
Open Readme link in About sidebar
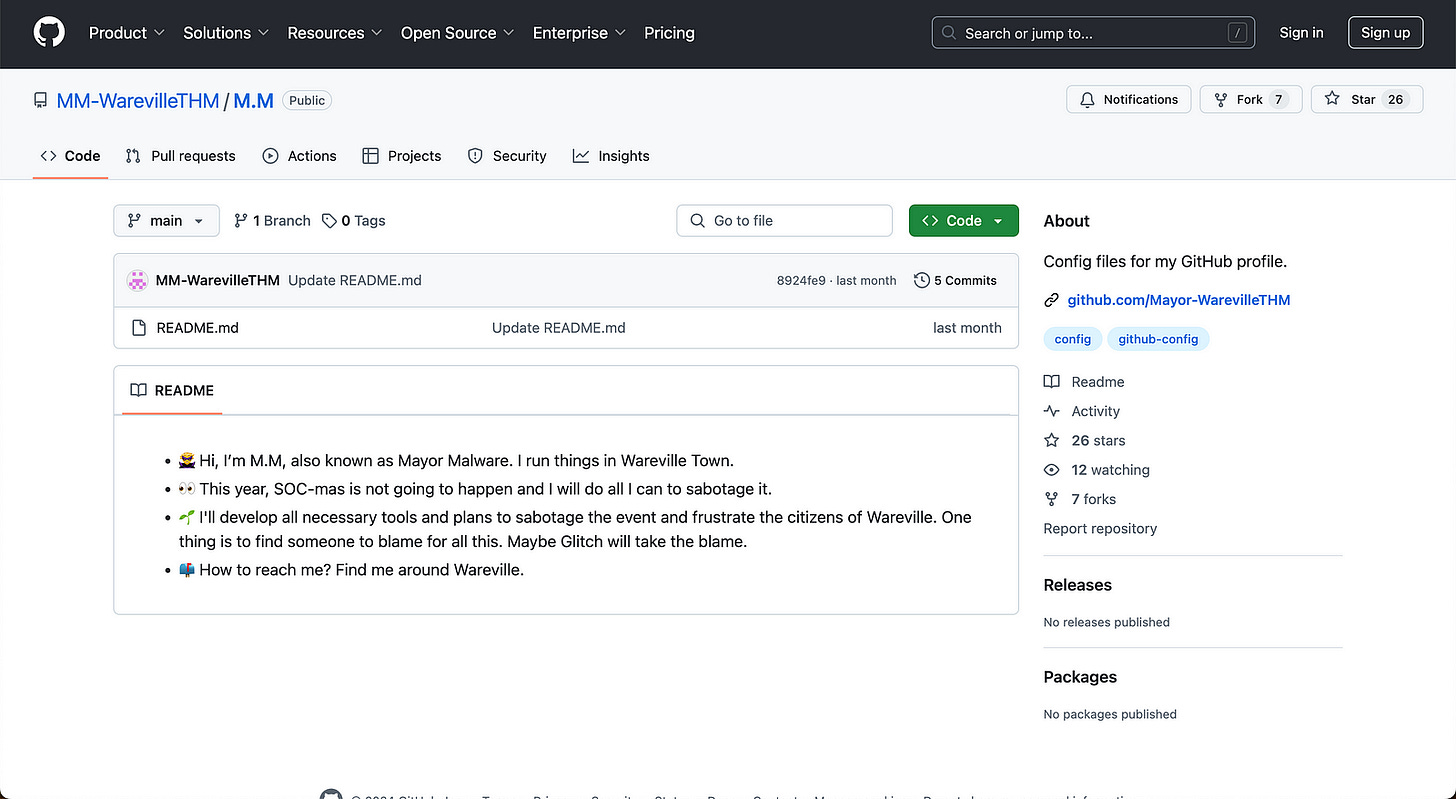pyautogui.click(x=1084, y=382)
